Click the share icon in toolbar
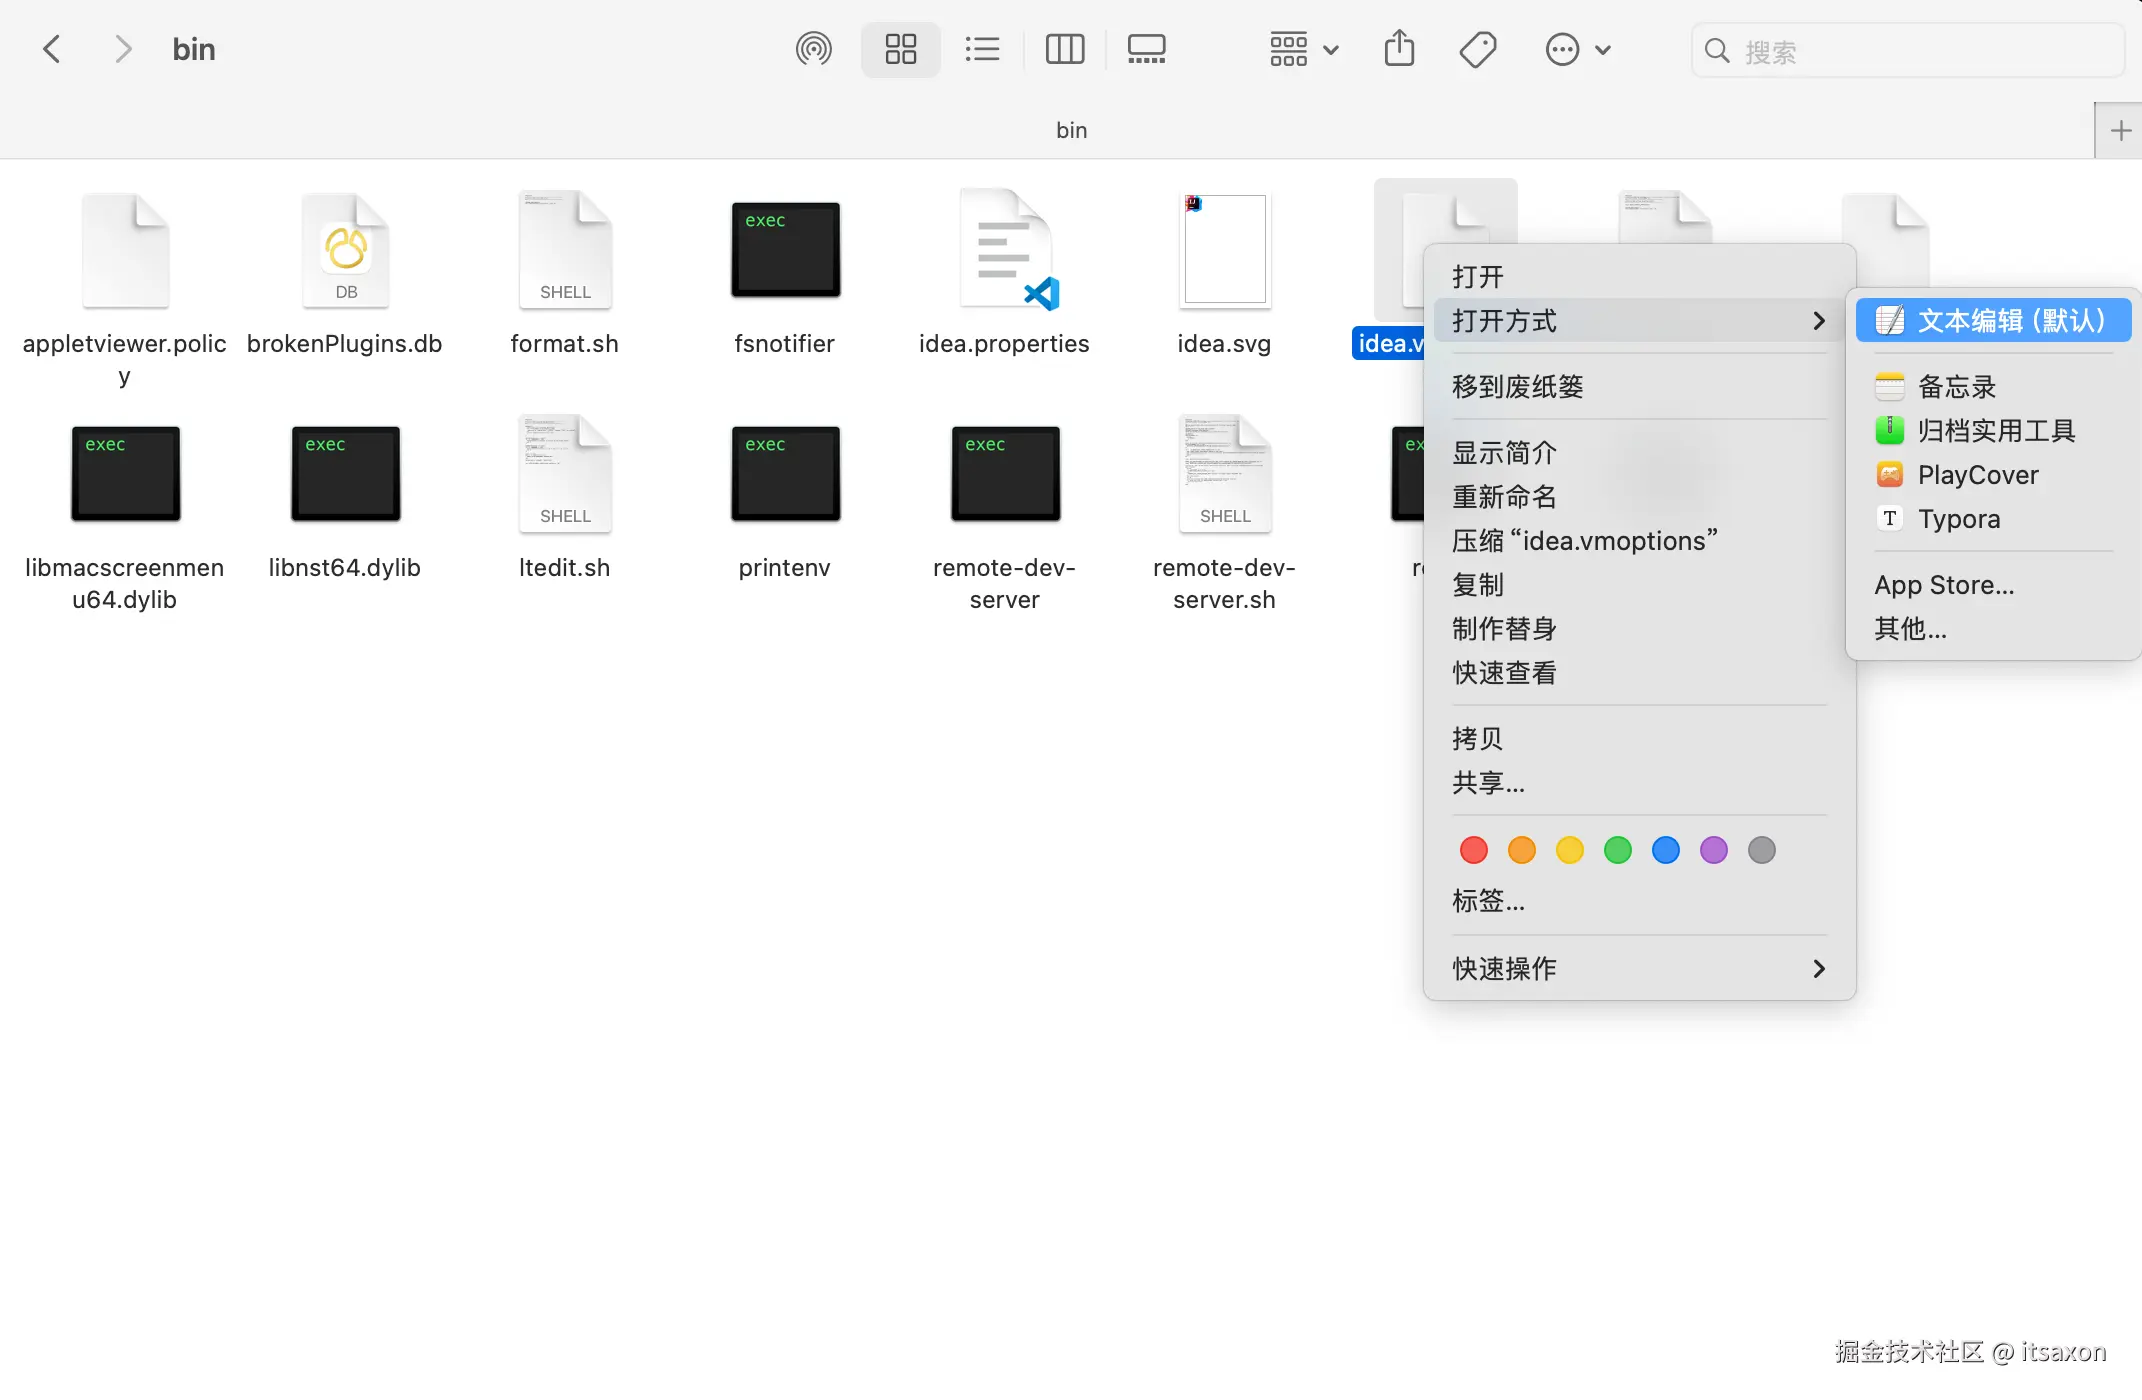The height and width of the screenshot is (1400, 2142). (x=1399, y=49)
